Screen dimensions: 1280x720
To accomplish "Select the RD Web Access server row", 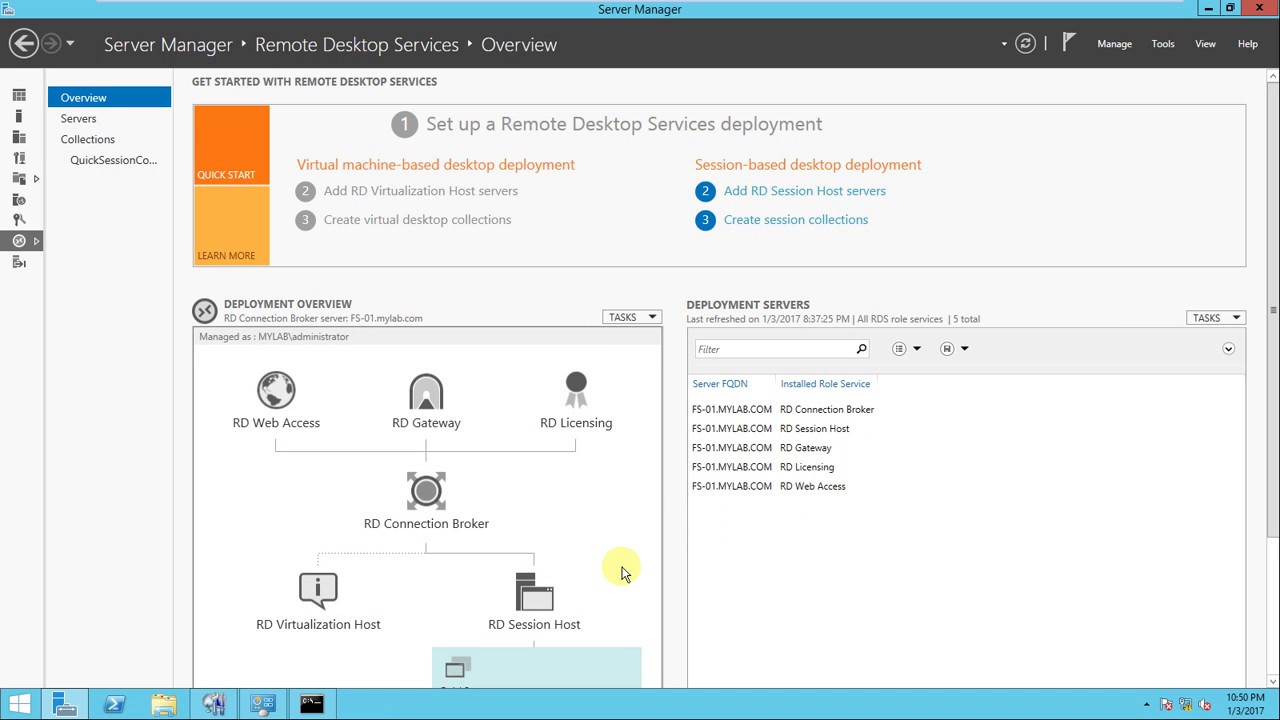I will [965, 486].
